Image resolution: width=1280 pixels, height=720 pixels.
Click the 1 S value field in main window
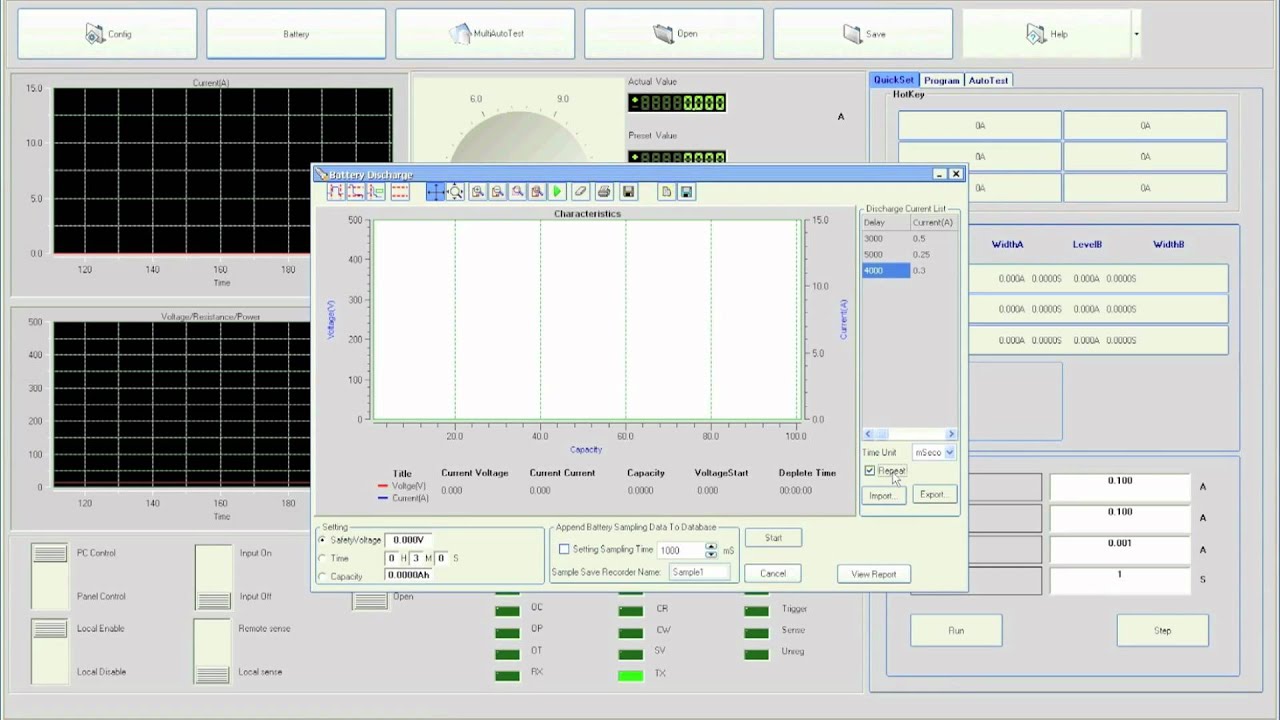click(1119, 580)
